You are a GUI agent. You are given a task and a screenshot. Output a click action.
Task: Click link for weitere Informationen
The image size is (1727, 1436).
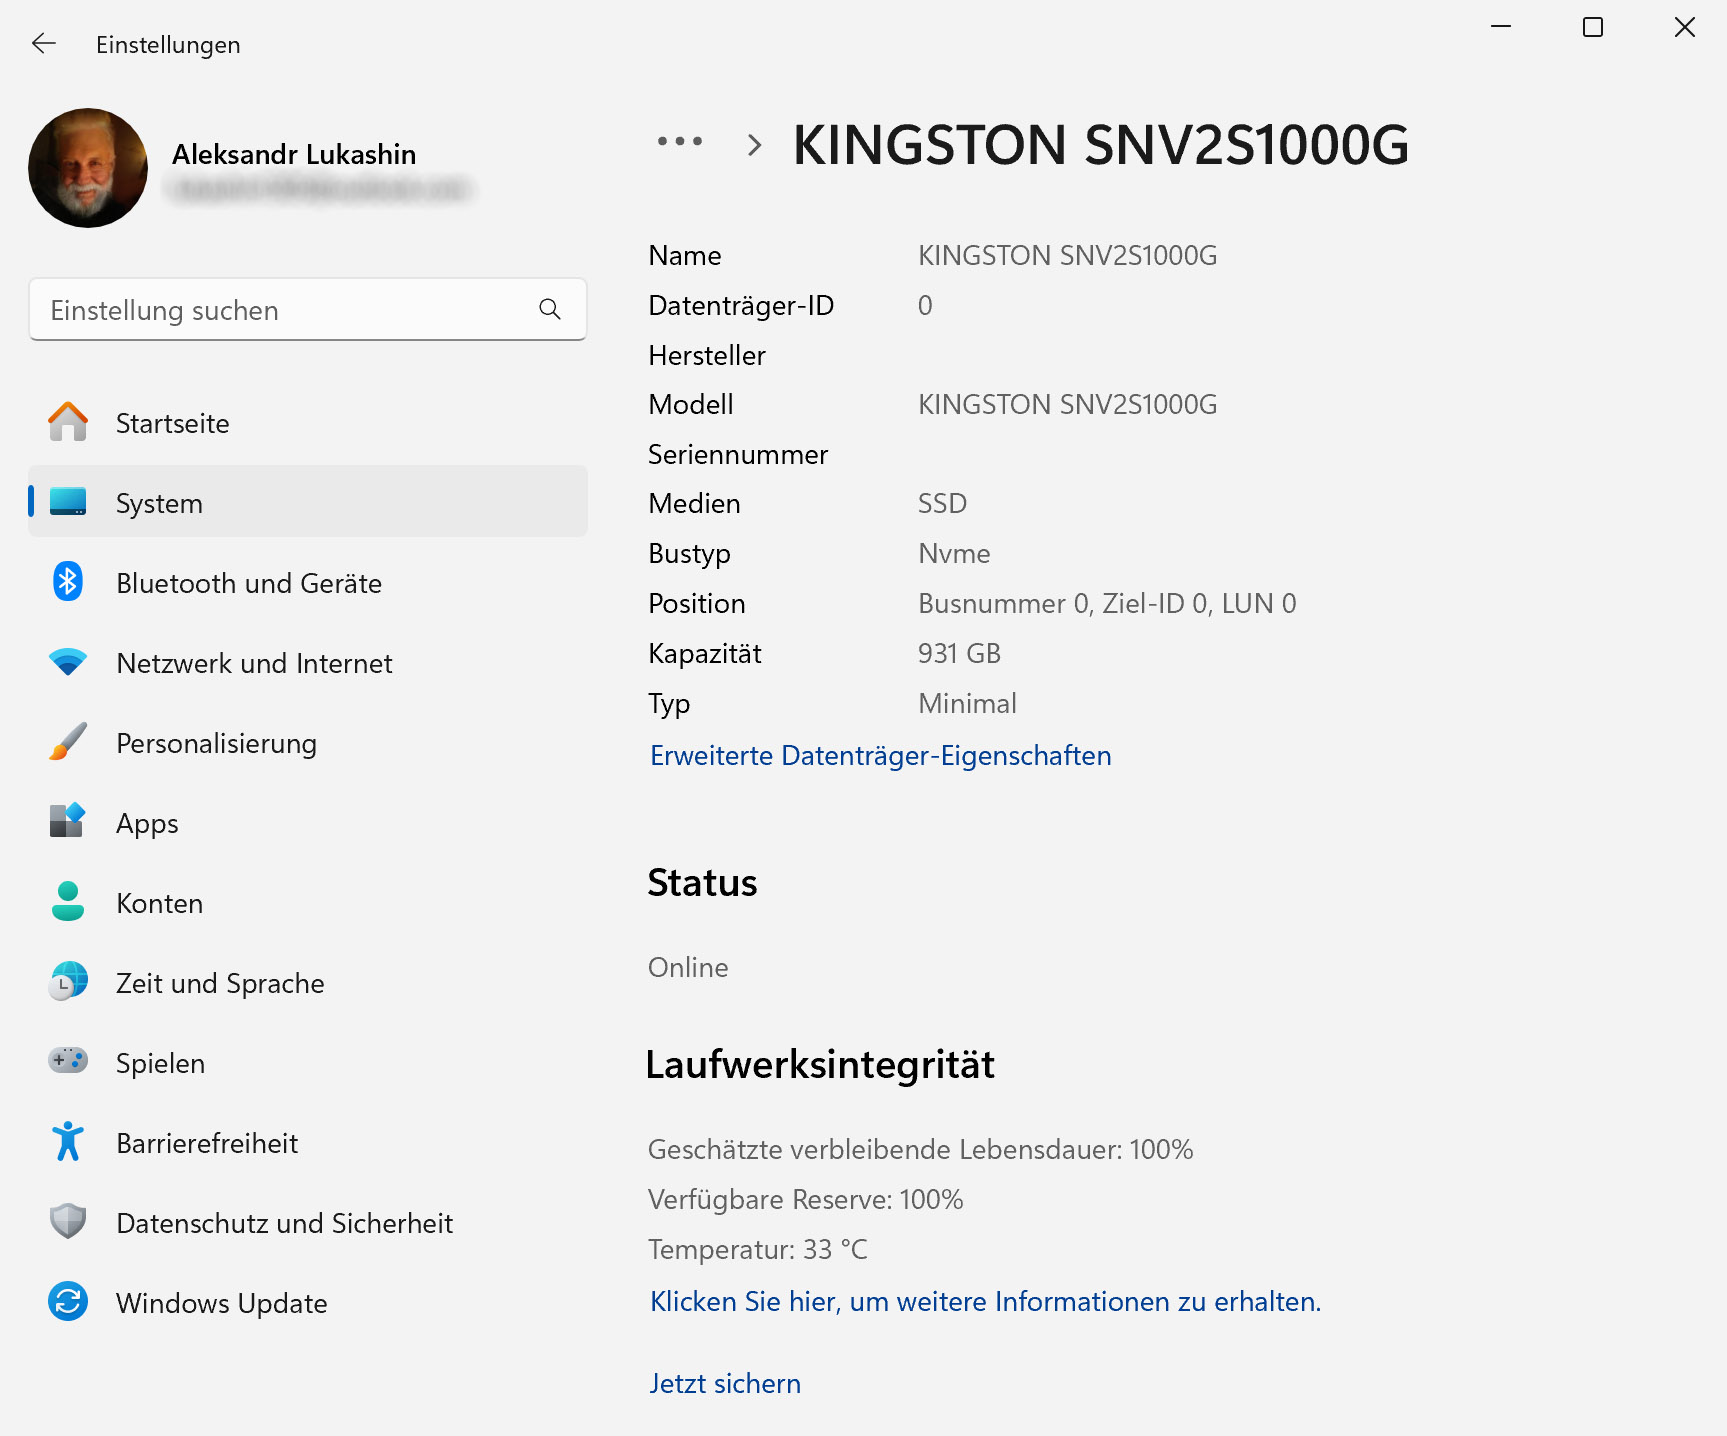pyautogui.click(x=986, y=1301)
